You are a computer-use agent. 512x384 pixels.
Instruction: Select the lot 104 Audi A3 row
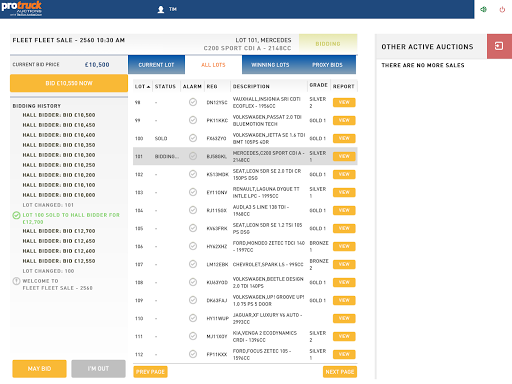point(245,210)
